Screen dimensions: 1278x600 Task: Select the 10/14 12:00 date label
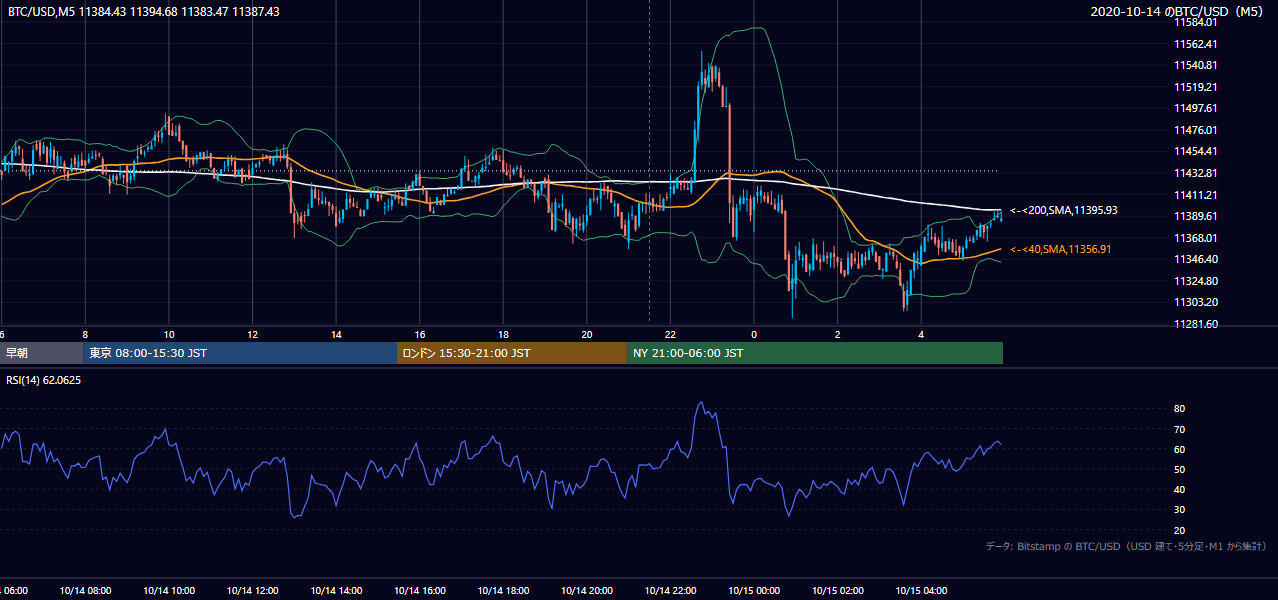point(252,591)
